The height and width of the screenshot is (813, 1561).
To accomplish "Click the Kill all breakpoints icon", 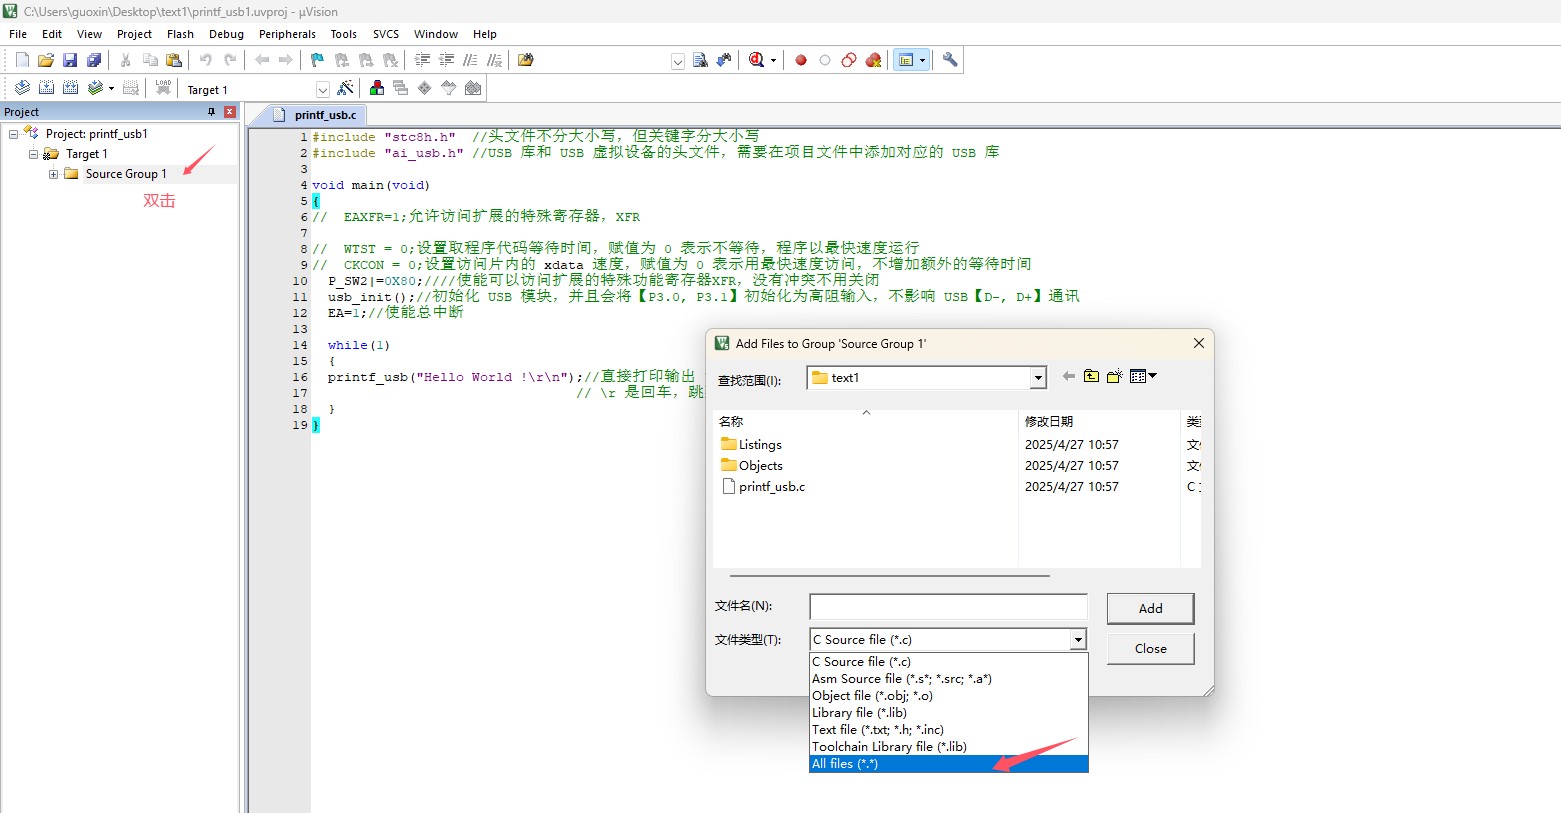I will pos(873,60).
